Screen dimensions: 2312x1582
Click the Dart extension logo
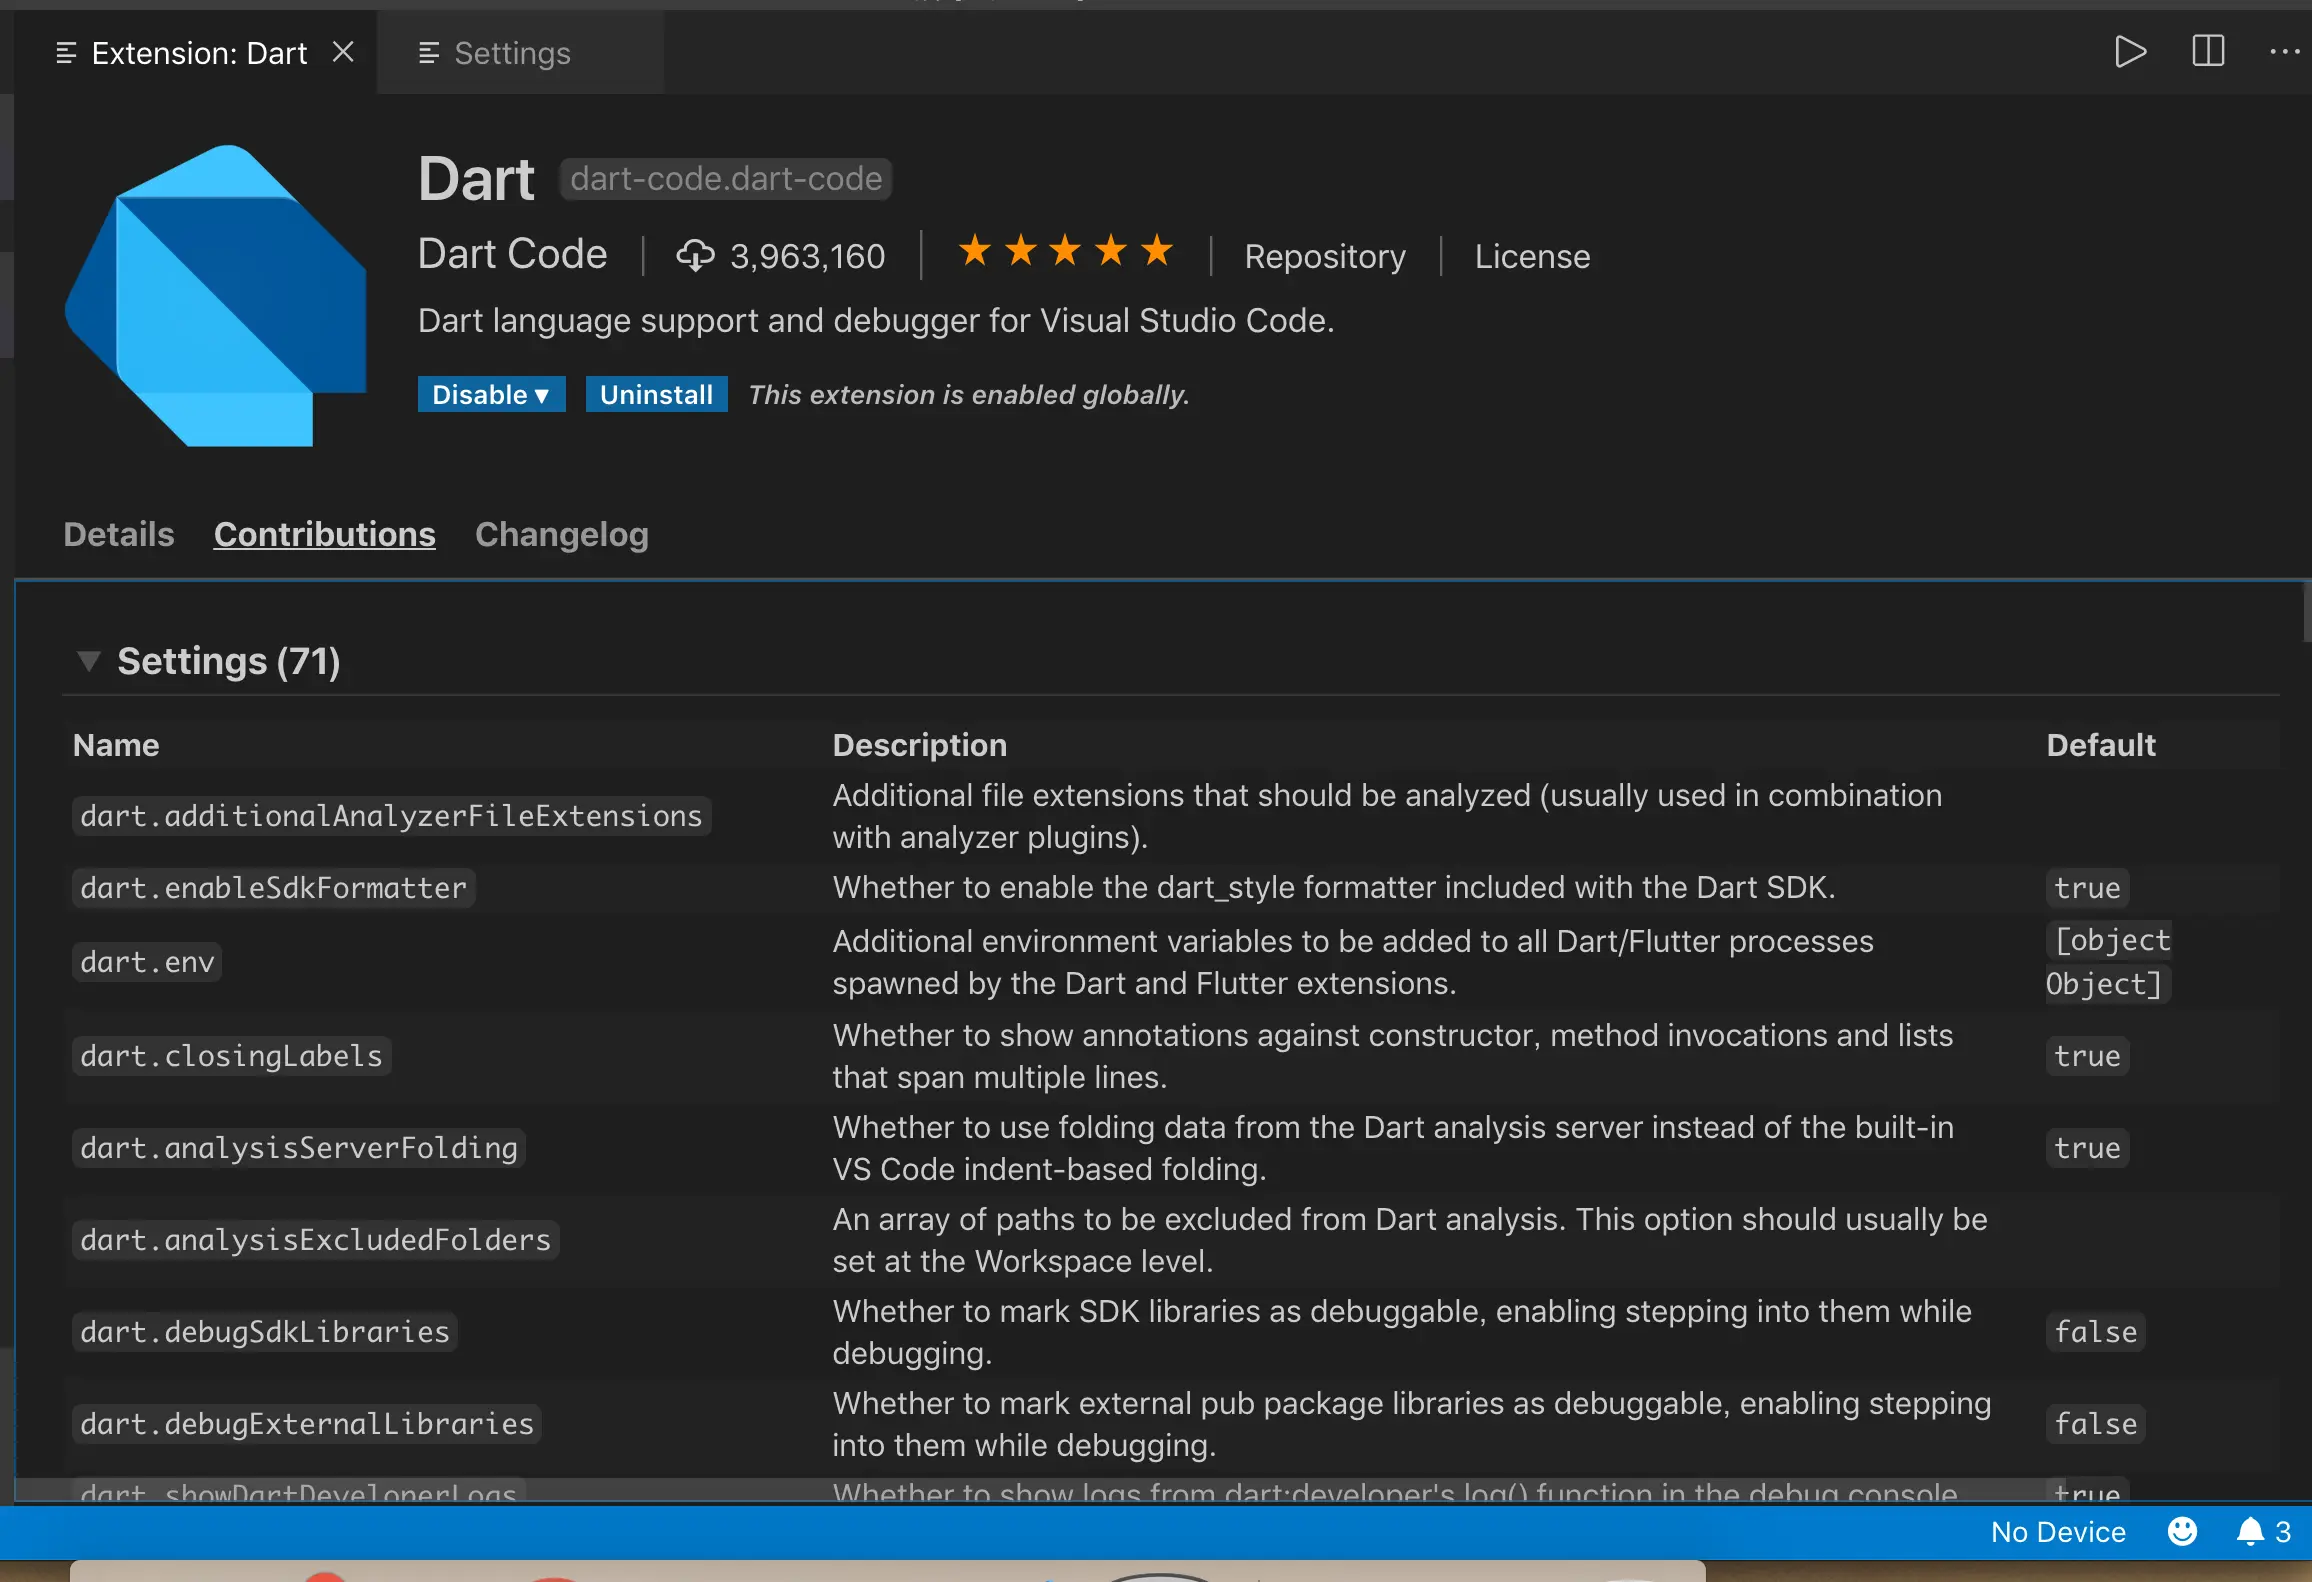(216, 296)
